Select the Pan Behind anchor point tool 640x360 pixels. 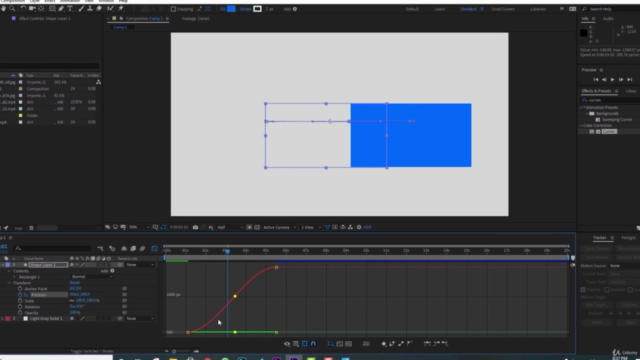coord(41,9)
